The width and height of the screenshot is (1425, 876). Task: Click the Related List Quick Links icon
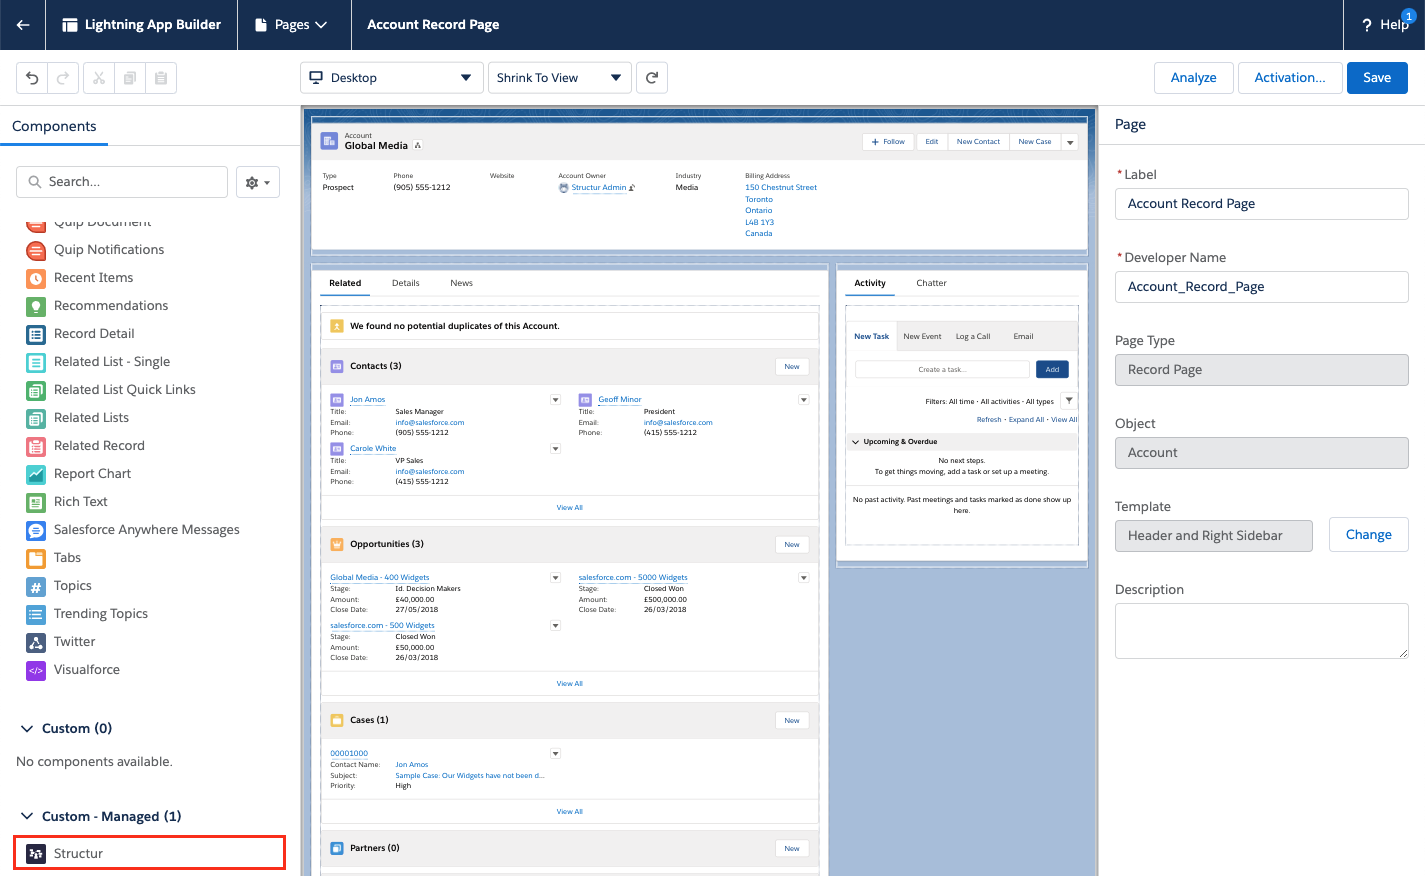(x=36, y=390)
